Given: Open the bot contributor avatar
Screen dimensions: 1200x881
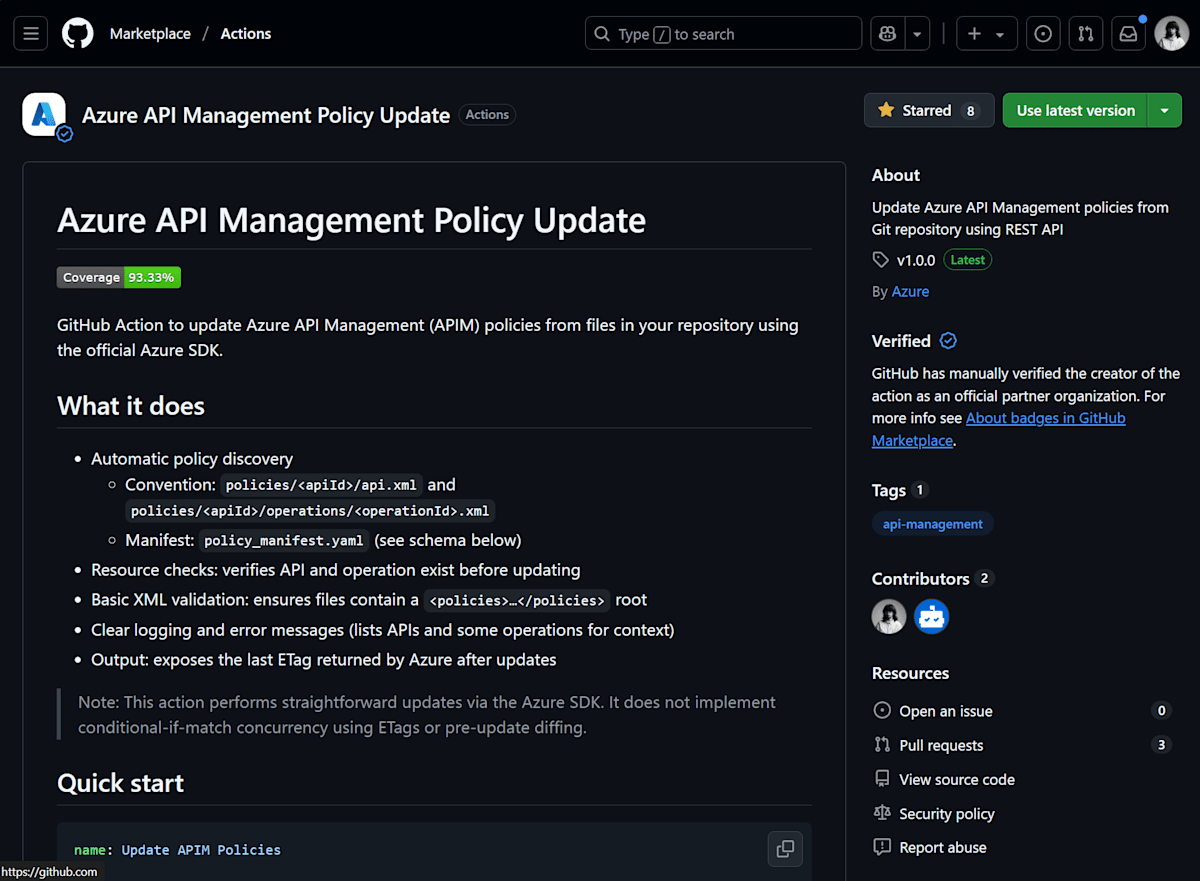Looking at the screenshot, I should pos(931,617).
